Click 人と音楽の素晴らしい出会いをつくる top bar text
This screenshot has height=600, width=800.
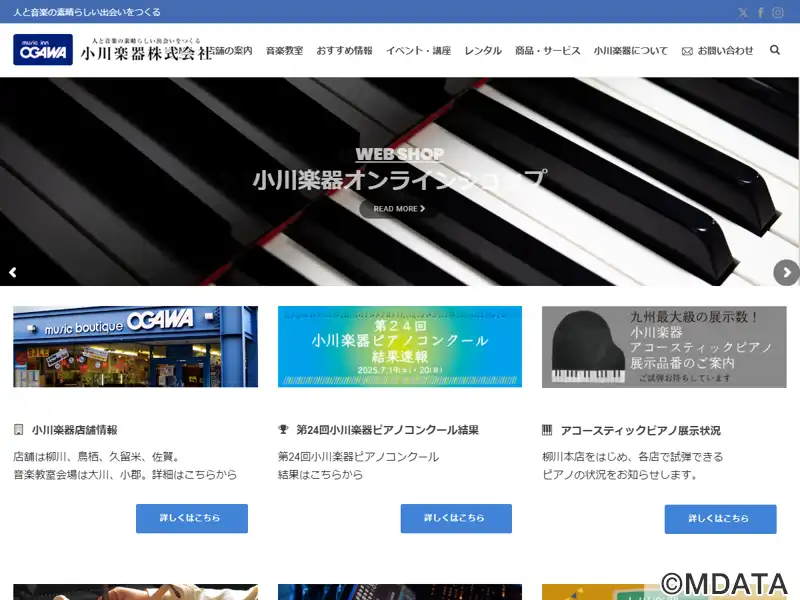[87, 12]
